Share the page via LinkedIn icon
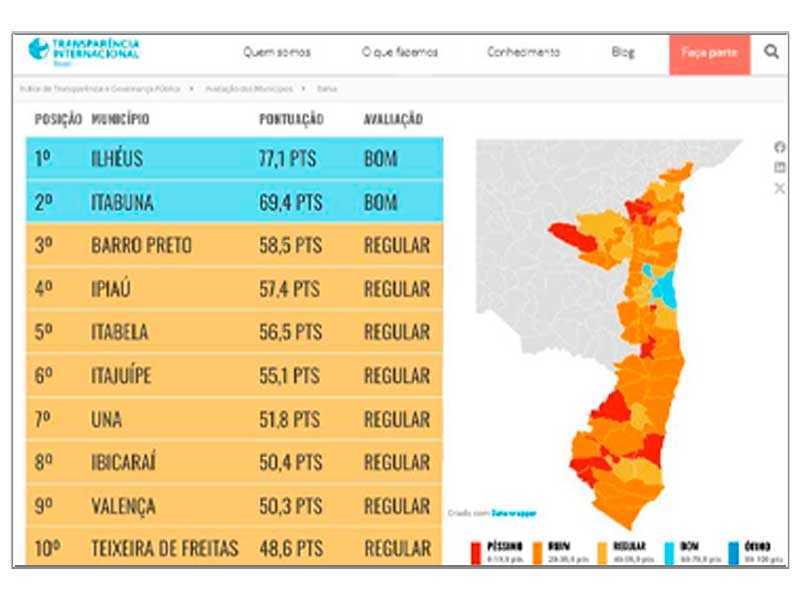 click(780, 167)
